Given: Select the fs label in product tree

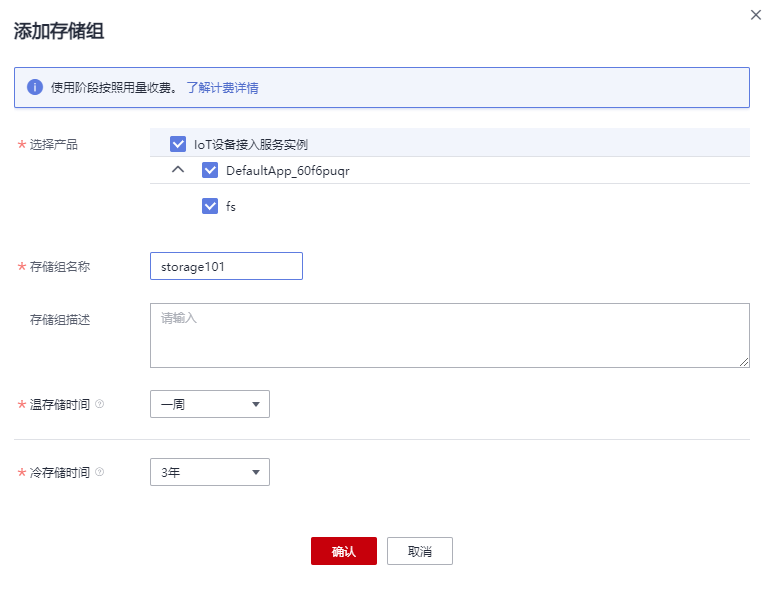Looking at the screenshot, I should (x=231, y=207).
